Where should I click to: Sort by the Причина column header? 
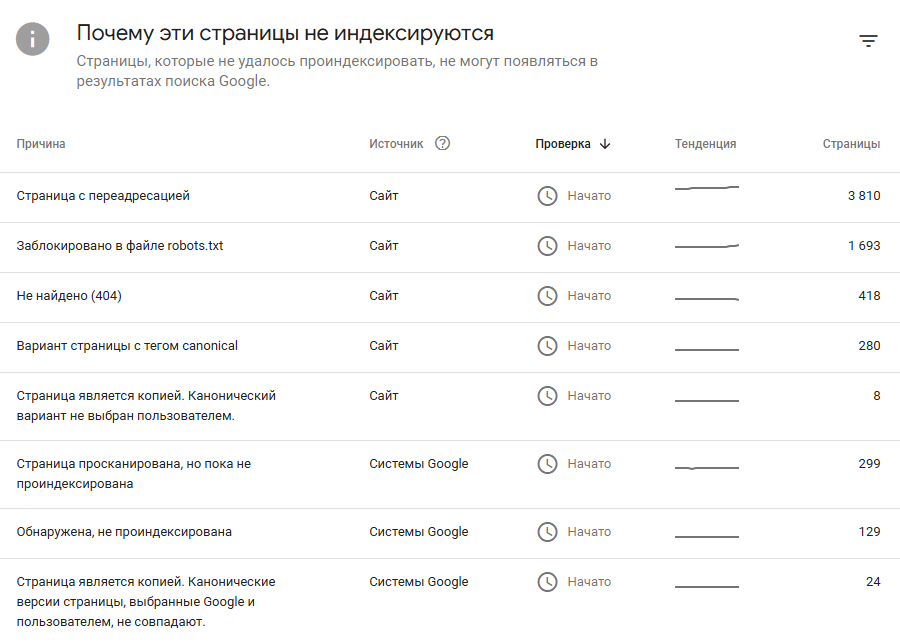click(x=41, y=144)
